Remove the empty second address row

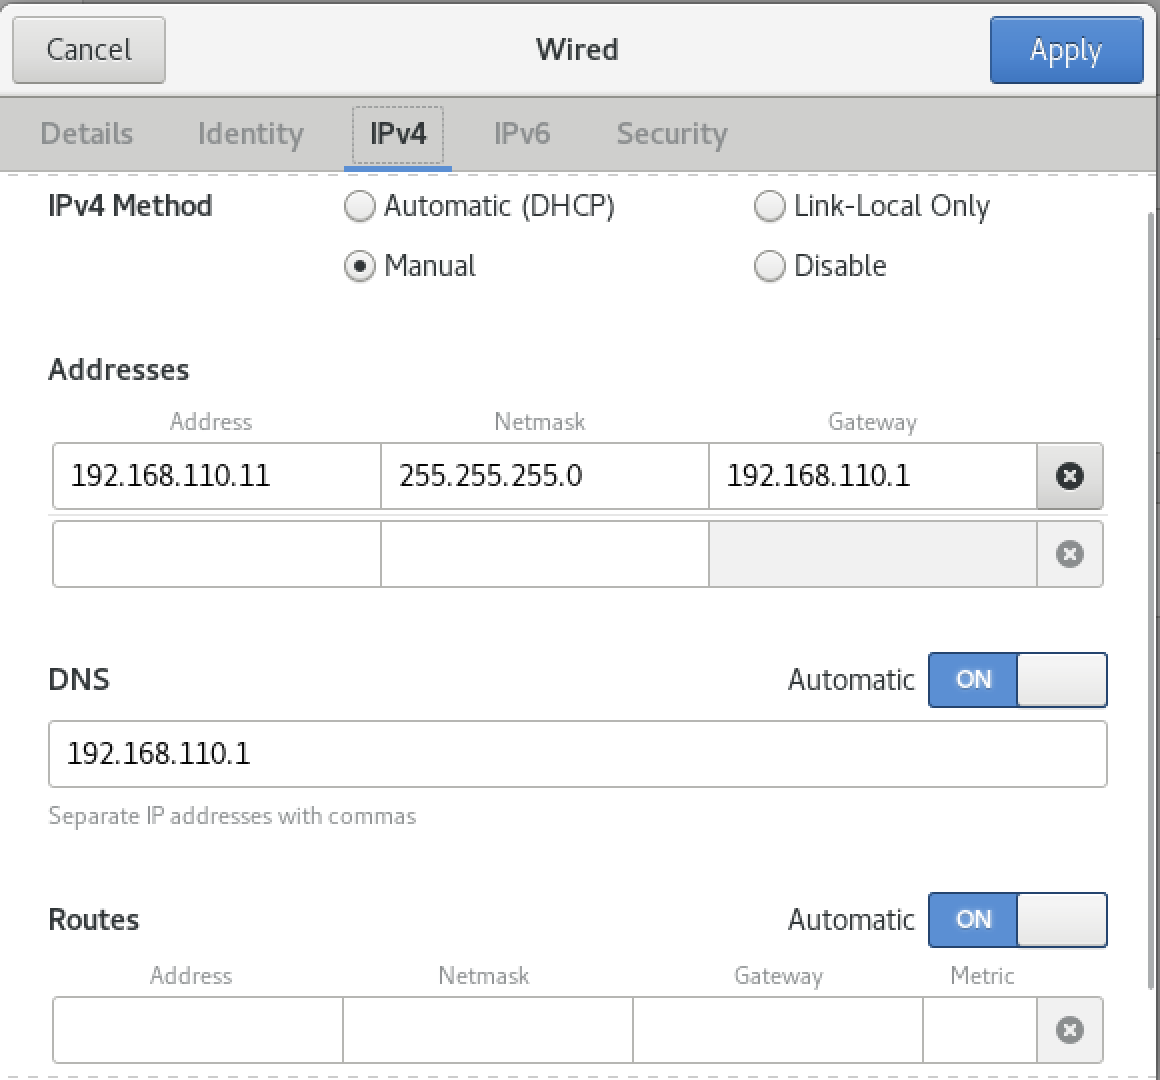1070,554
